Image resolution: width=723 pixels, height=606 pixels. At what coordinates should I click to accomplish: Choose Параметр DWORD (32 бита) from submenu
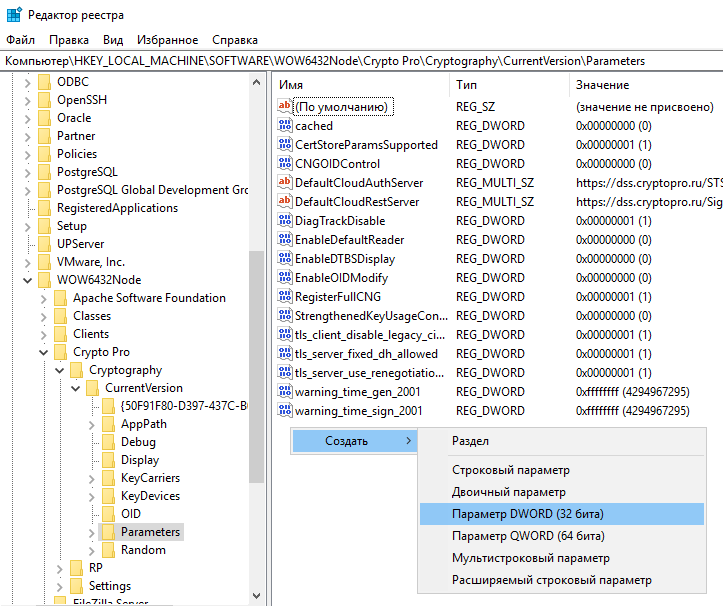562,514
